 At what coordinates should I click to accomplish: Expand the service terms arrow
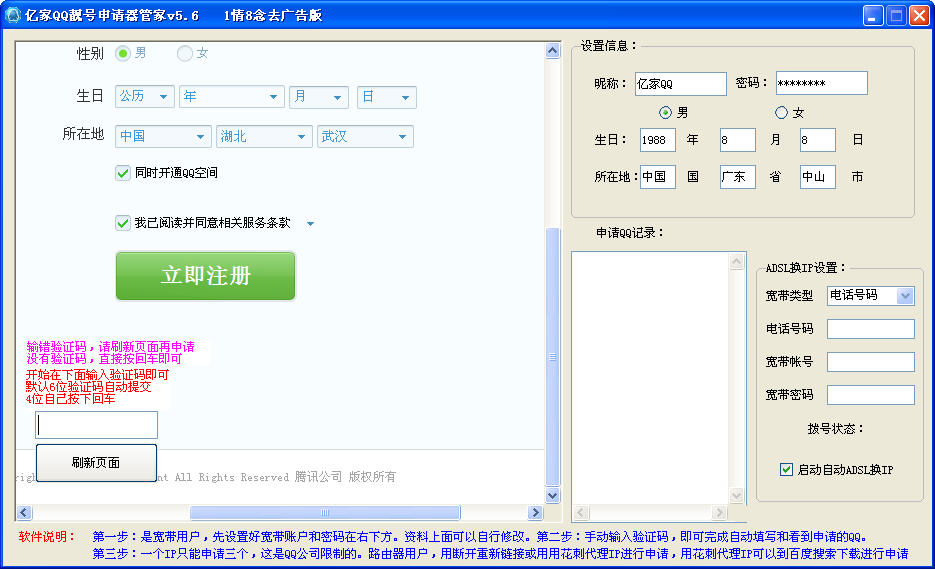click(310, 224)
